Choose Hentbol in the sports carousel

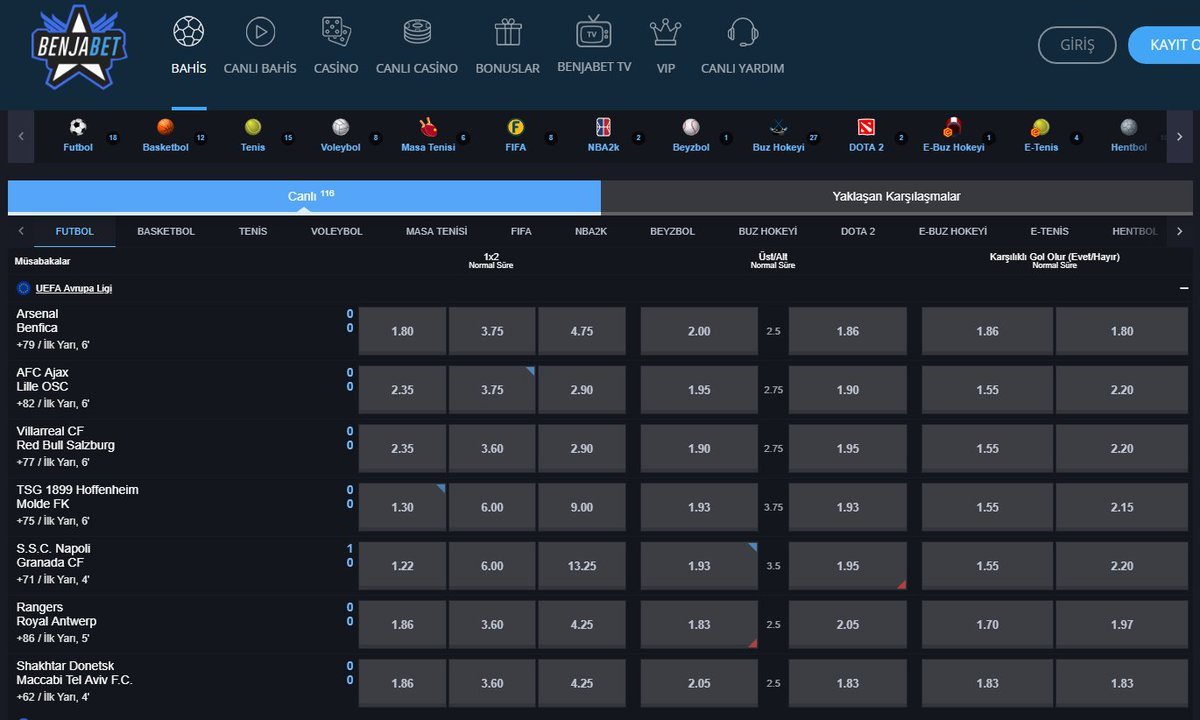pyautogui.click(x=1129, y=136)
